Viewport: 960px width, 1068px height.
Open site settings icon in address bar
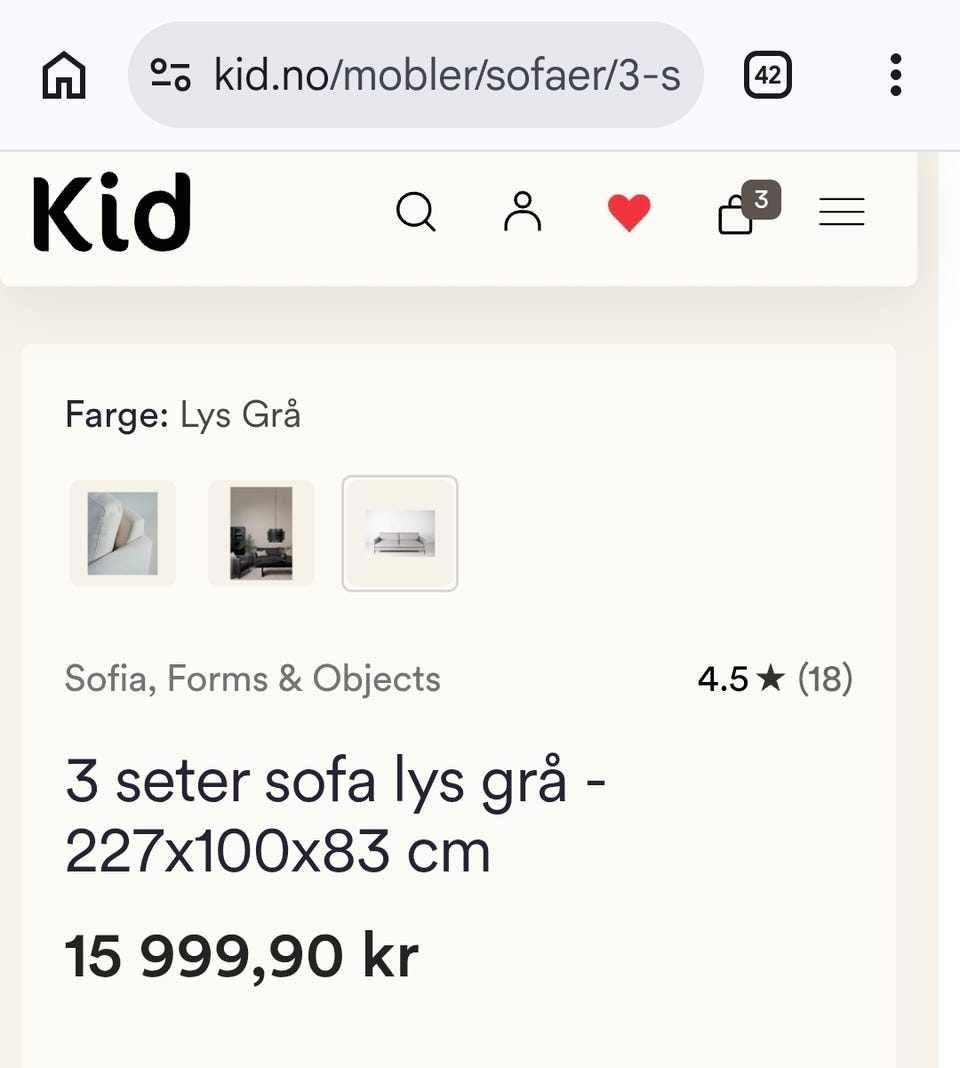170,75
